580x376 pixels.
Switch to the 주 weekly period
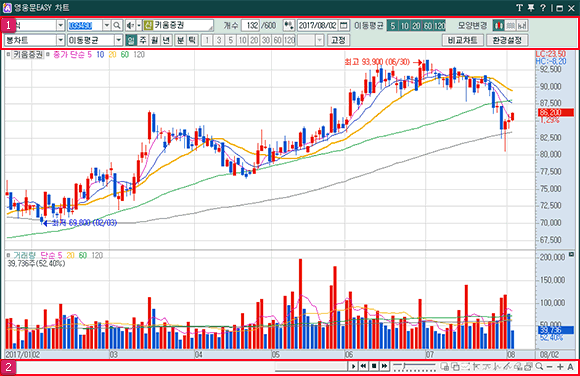143,40
